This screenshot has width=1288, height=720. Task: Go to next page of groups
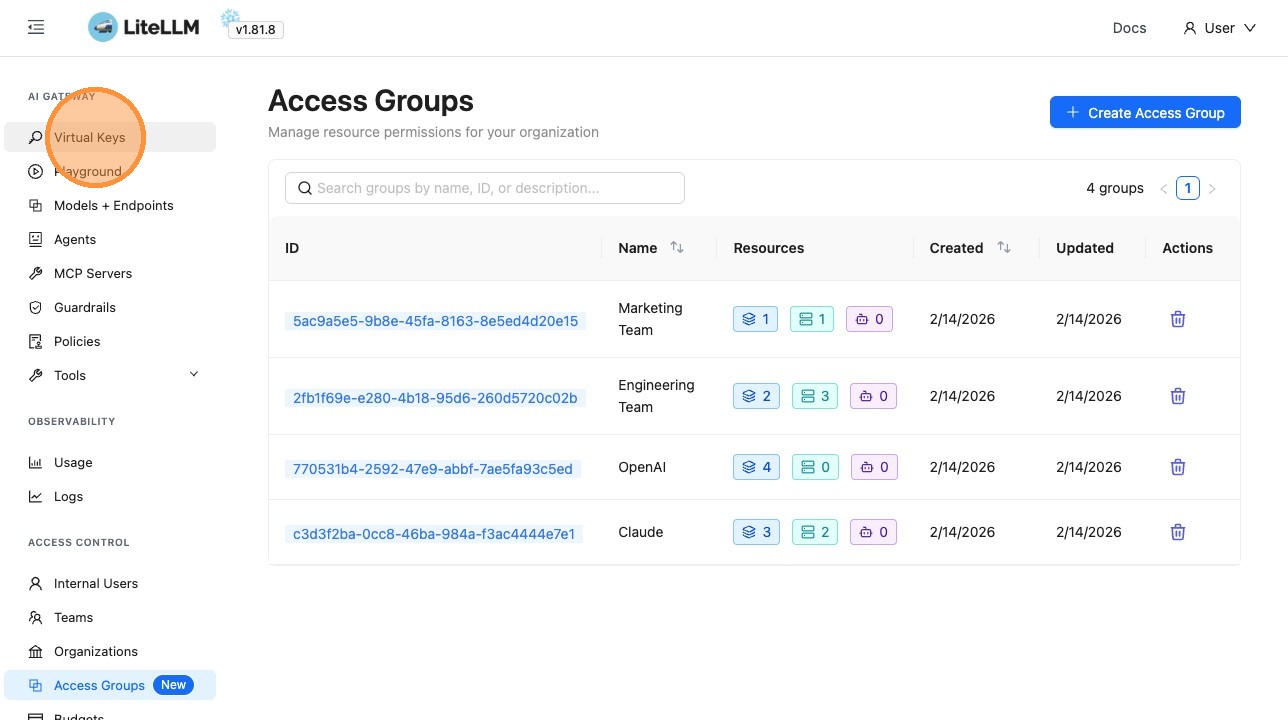(1212, 188)
